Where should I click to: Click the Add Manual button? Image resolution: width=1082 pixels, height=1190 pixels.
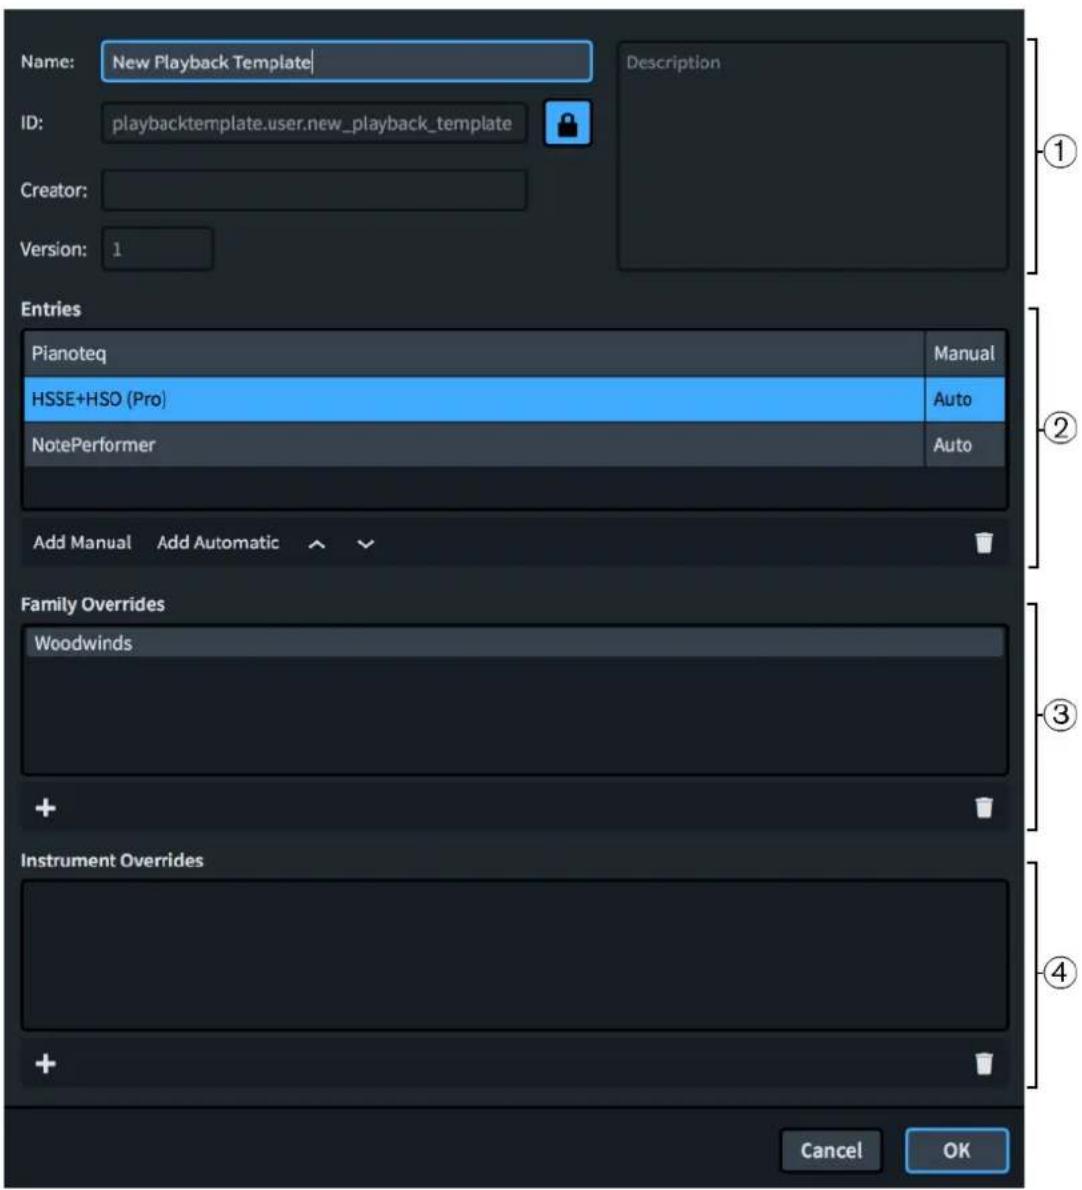[82, 543]
